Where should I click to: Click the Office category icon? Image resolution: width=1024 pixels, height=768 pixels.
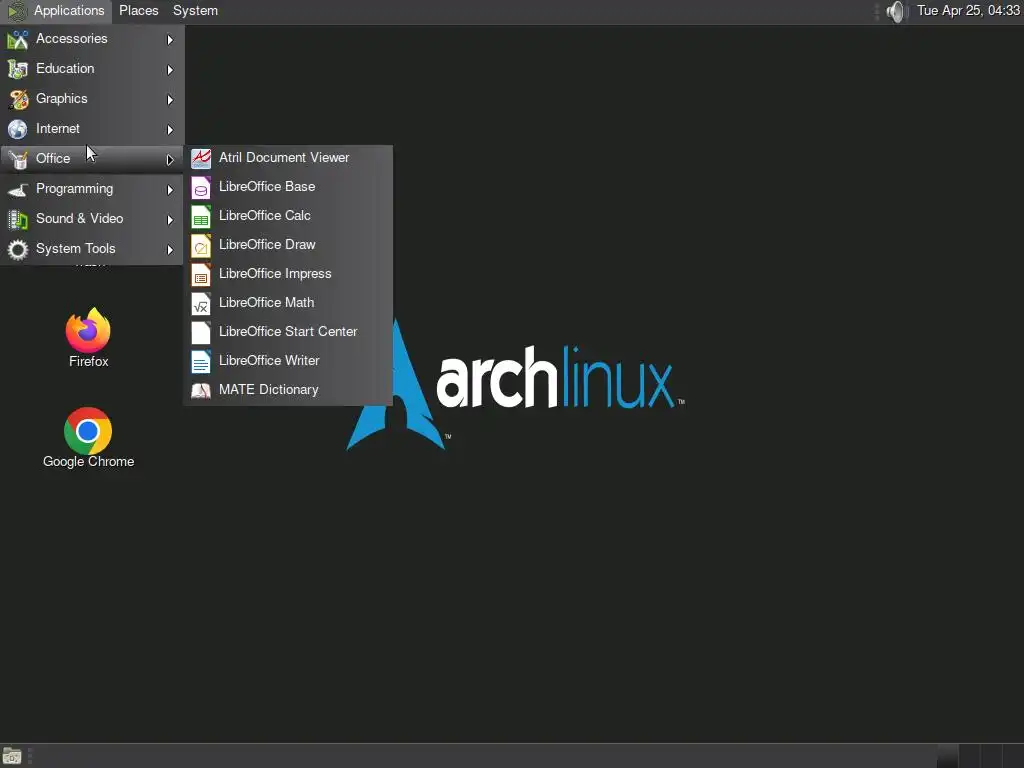[18, 159]
